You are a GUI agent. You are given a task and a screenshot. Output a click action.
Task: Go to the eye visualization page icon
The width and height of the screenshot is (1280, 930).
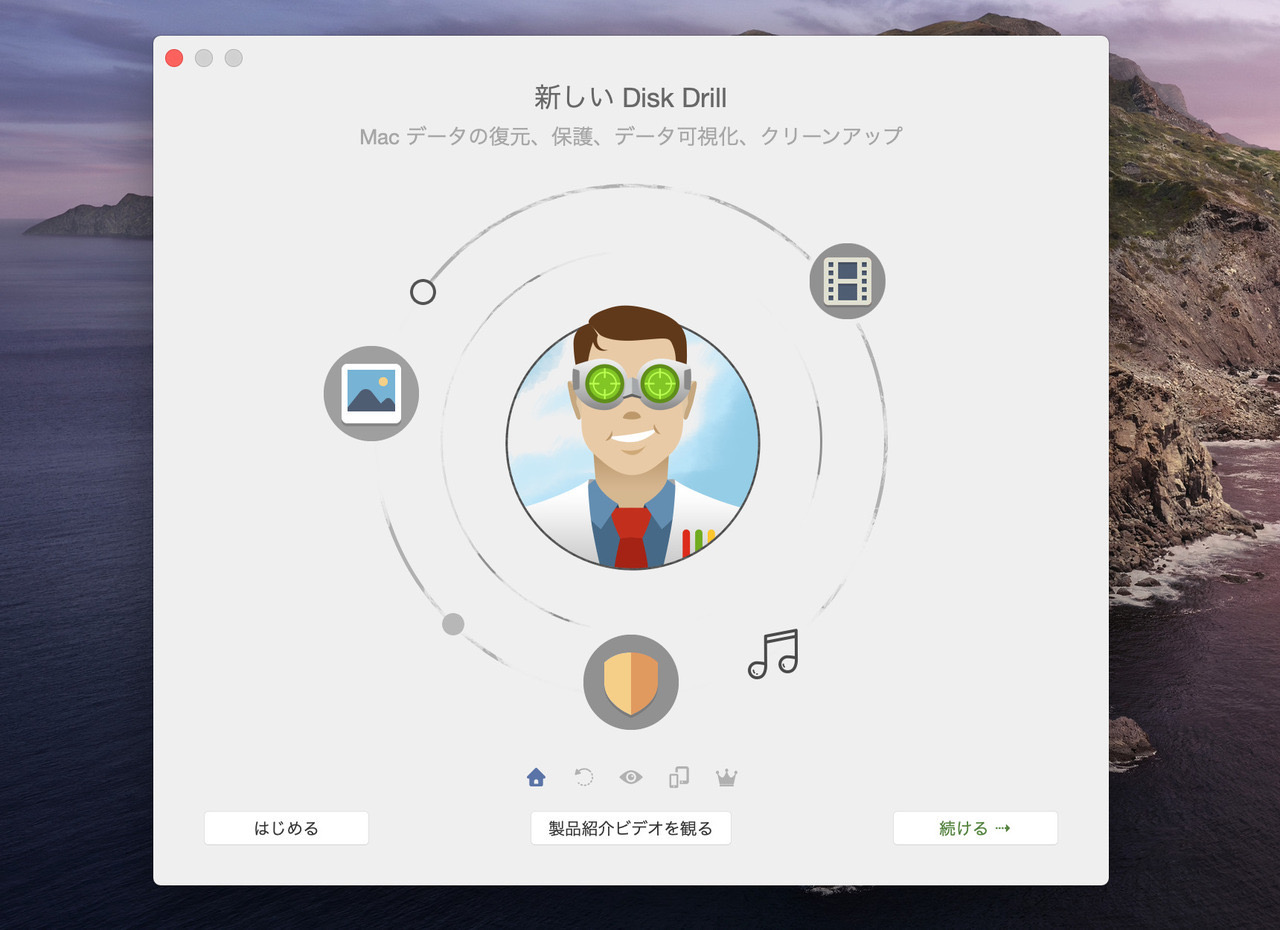pos(631,777)
